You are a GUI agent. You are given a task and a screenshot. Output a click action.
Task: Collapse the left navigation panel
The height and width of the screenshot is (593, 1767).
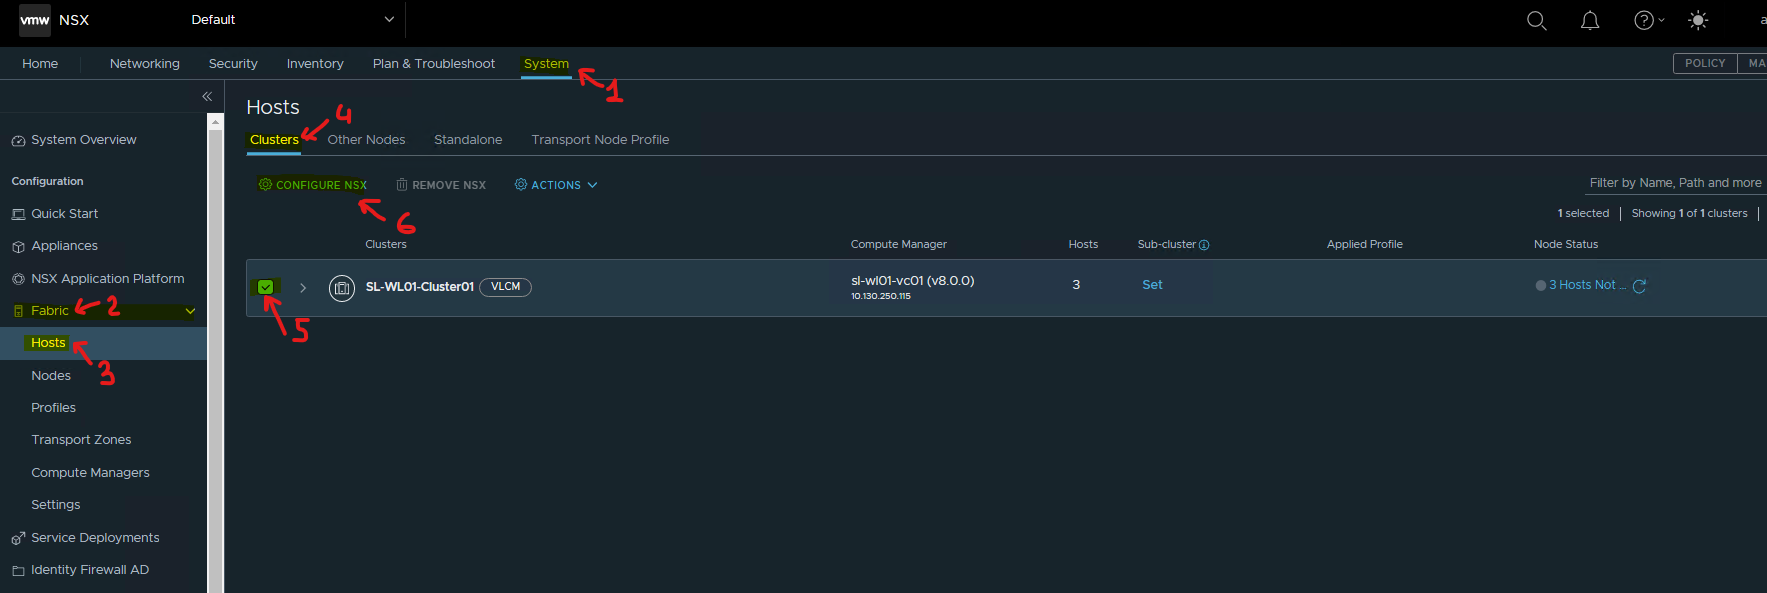pyautogui.click(x=207, y=96)
